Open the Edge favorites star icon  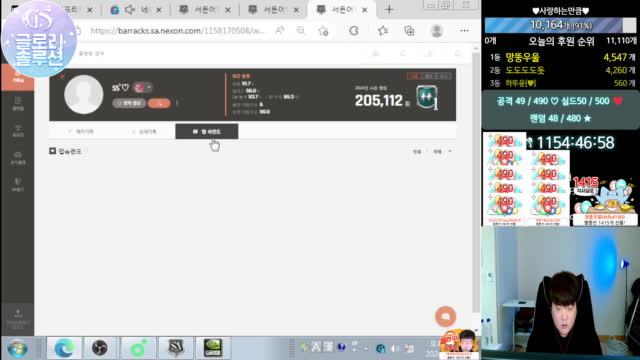pyautogui.click(x=382, y=31)
